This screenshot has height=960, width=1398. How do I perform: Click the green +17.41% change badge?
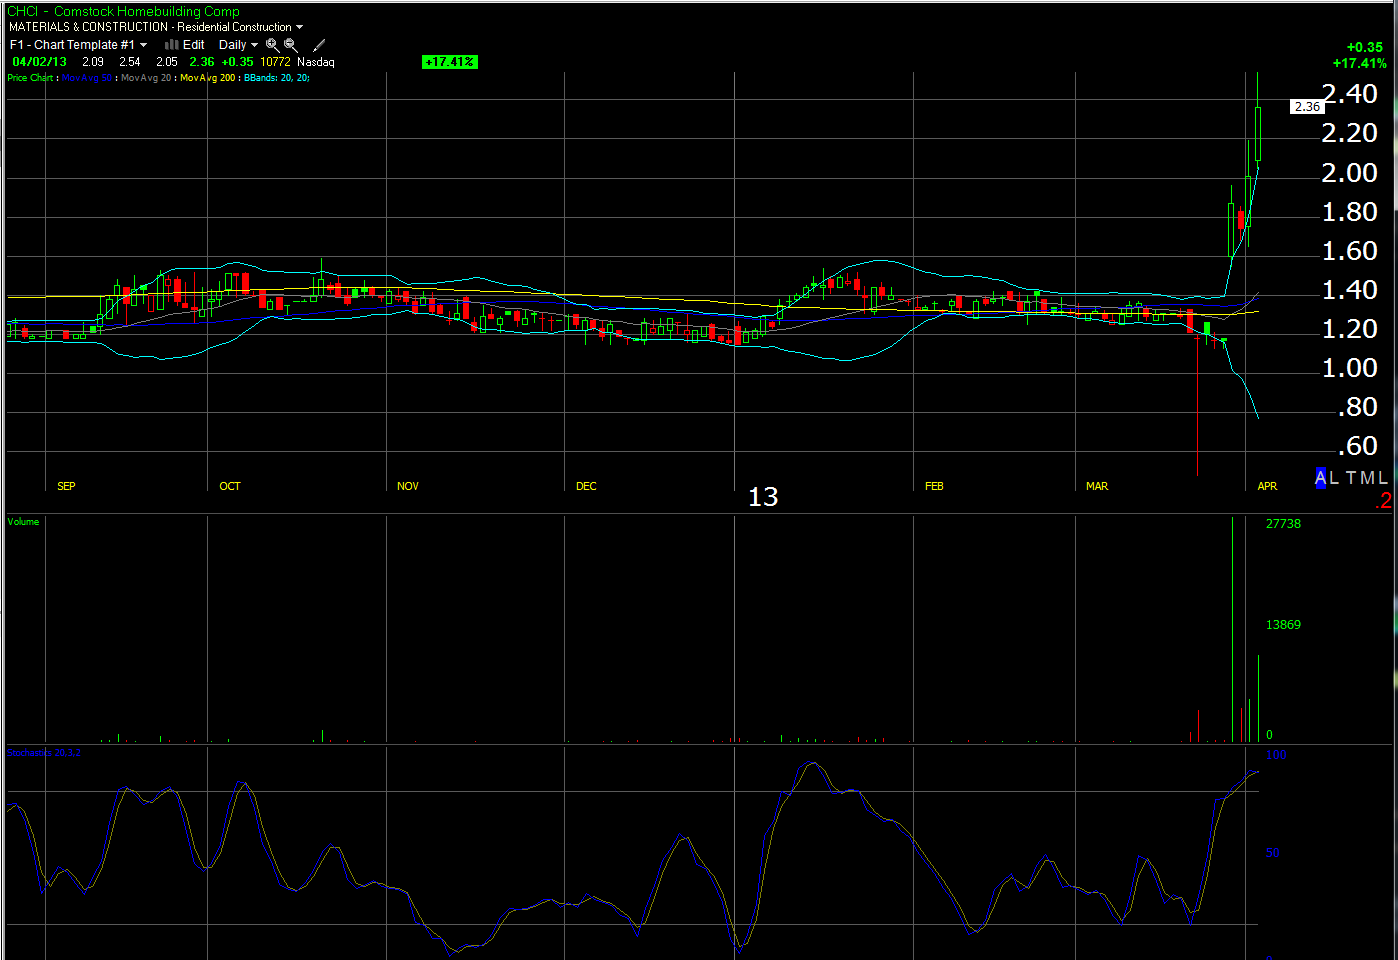(x=450, y=62)
